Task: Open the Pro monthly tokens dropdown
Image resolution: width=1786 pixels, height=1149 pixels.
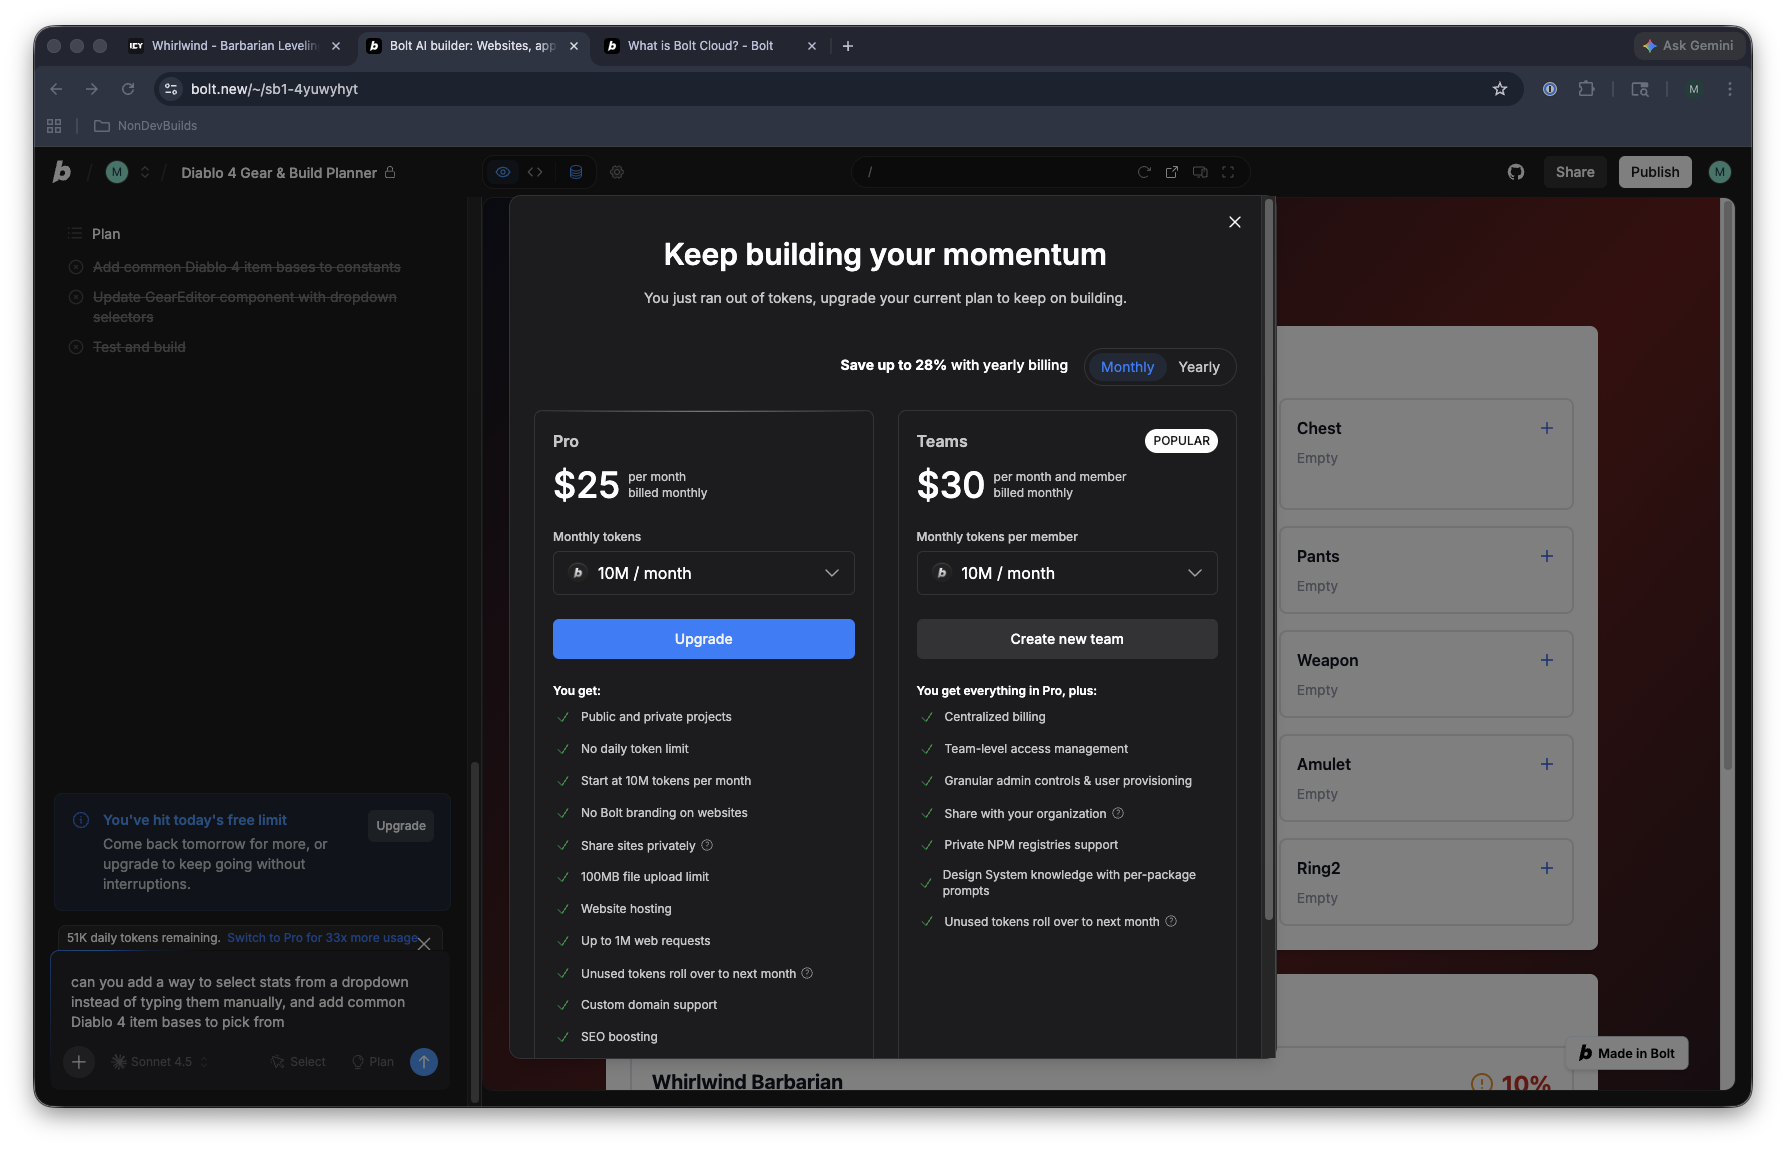Action: pyautogui.click(x=703, y=572)
